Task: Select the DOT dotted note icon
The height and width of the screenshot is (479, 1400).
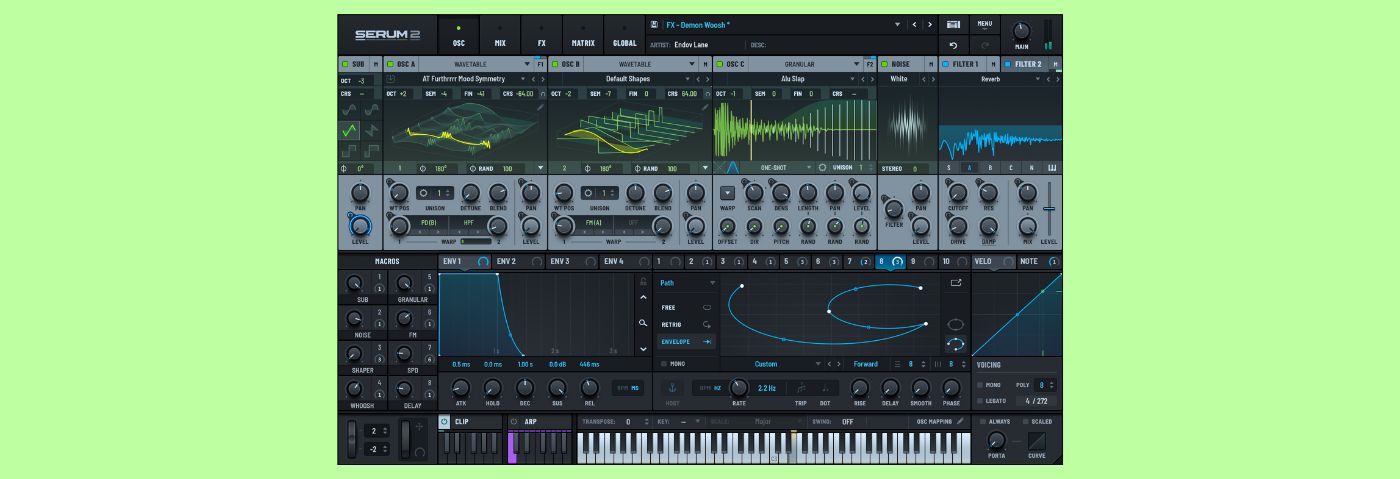Action: tap(825, 388)
